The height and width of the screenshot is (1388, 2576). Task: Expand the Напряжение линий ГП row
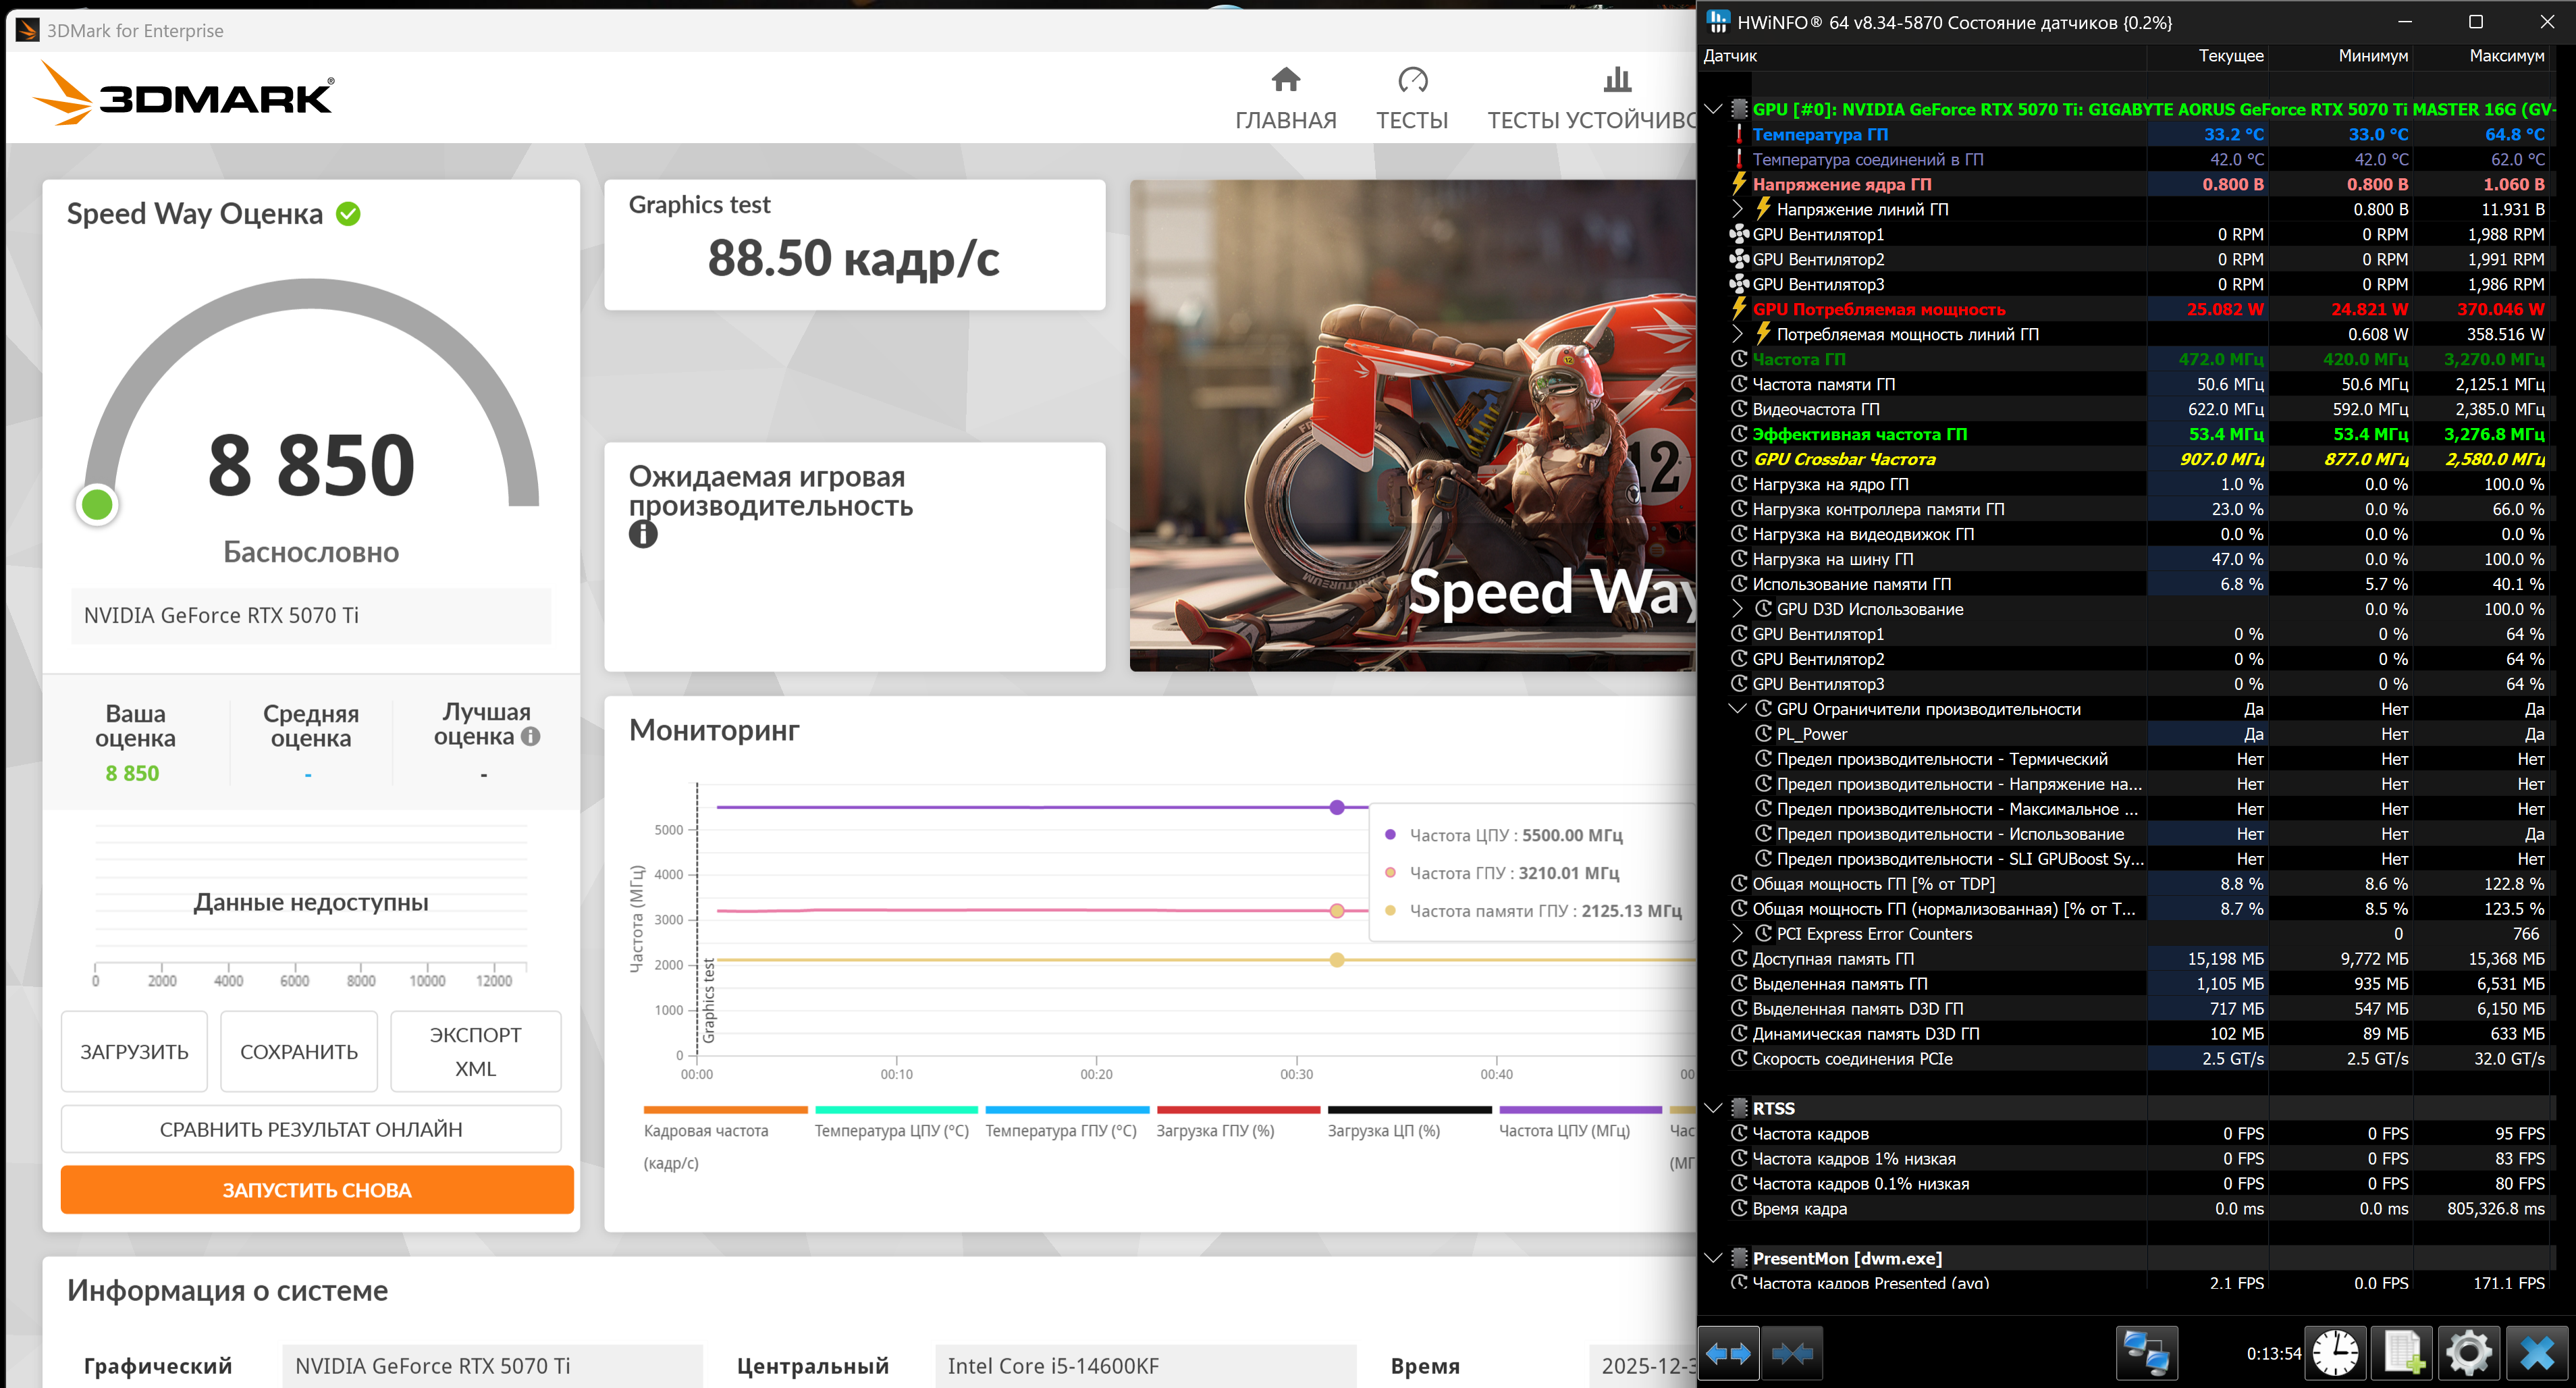point(1737,209)
